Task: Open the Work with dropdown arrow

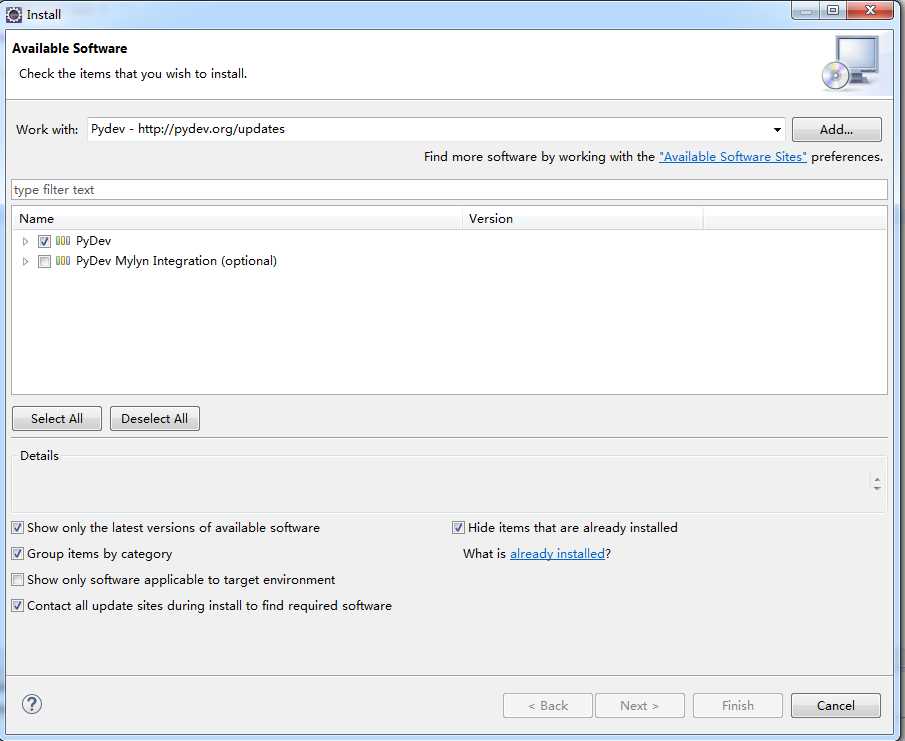Action: [777, 129]
